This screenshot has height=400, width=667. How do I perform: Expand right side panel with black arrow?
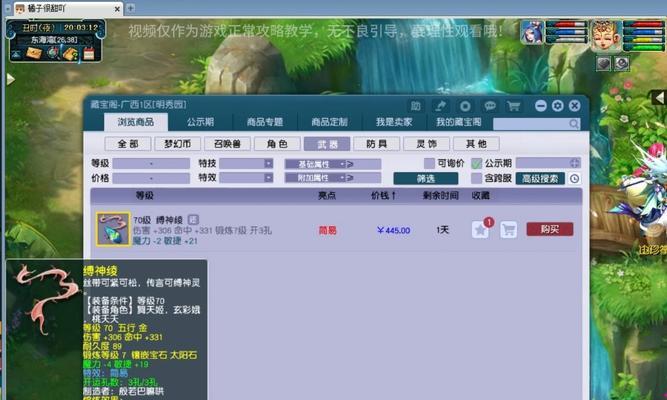coord(658,98)
